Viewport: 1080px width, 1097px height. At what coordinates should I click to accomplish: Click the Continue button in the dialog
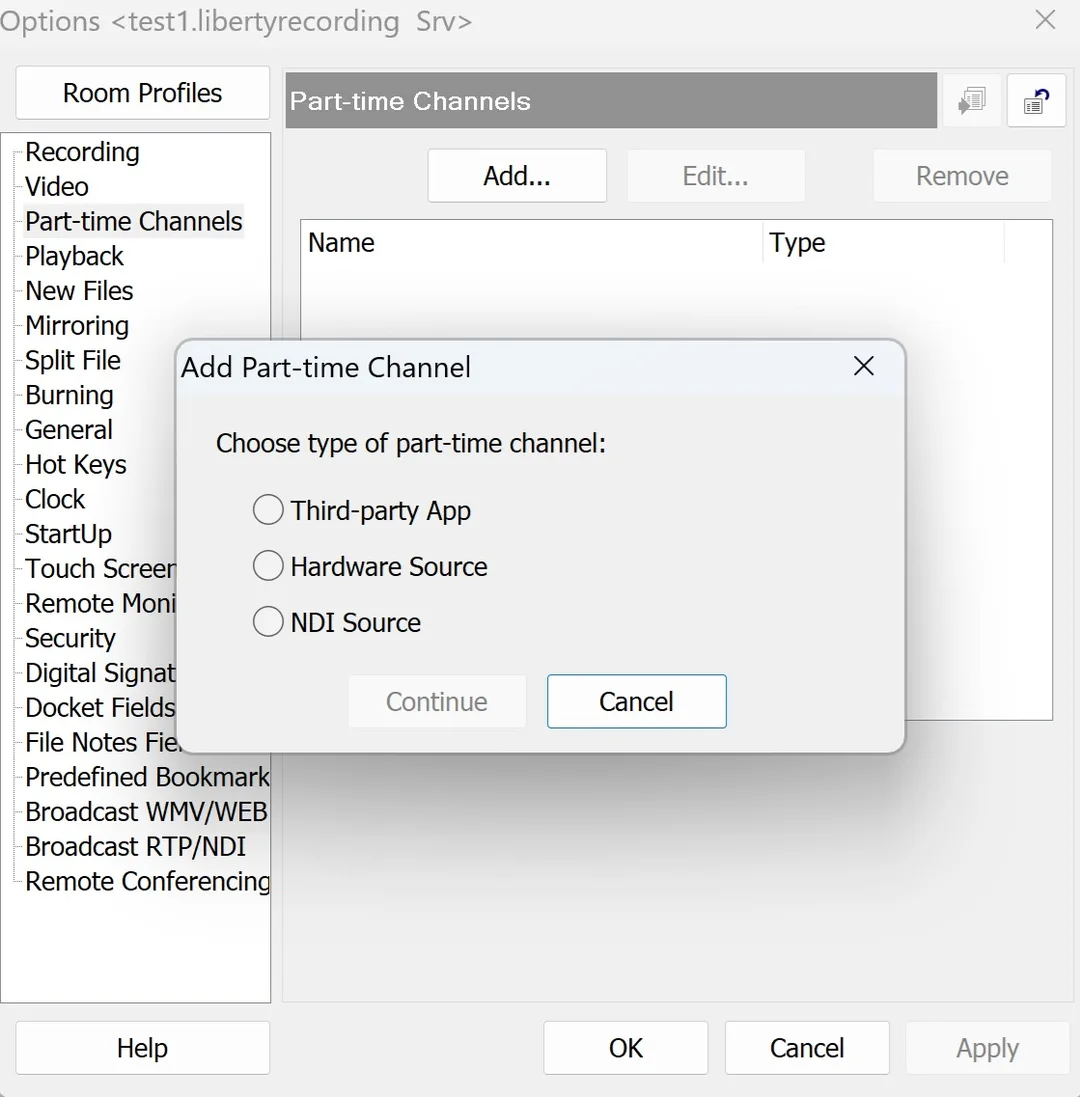coord(437,701)
